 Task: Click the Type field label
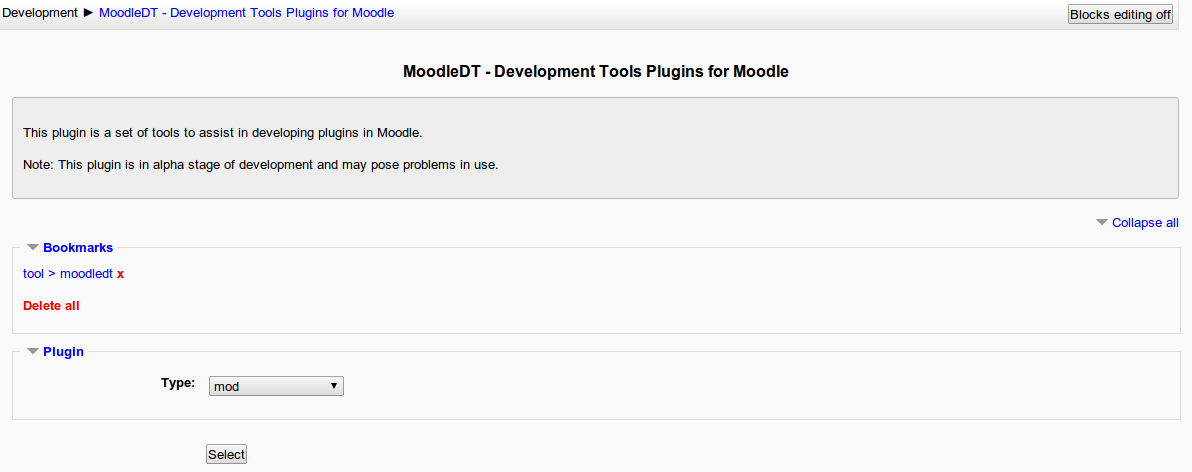pos(178,383)
